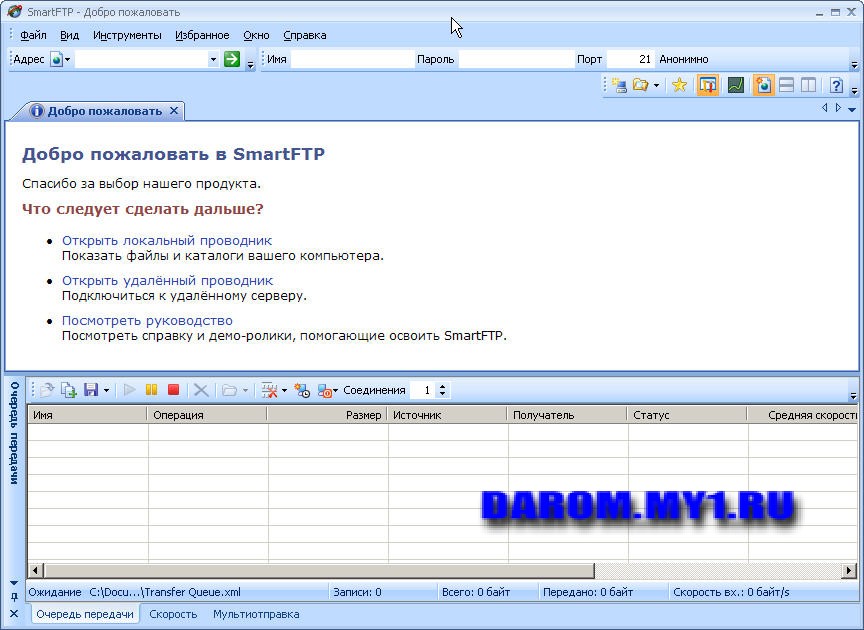Click the Порт port field showing 21
The image size is (864, 630).
(x=630, y=59)
